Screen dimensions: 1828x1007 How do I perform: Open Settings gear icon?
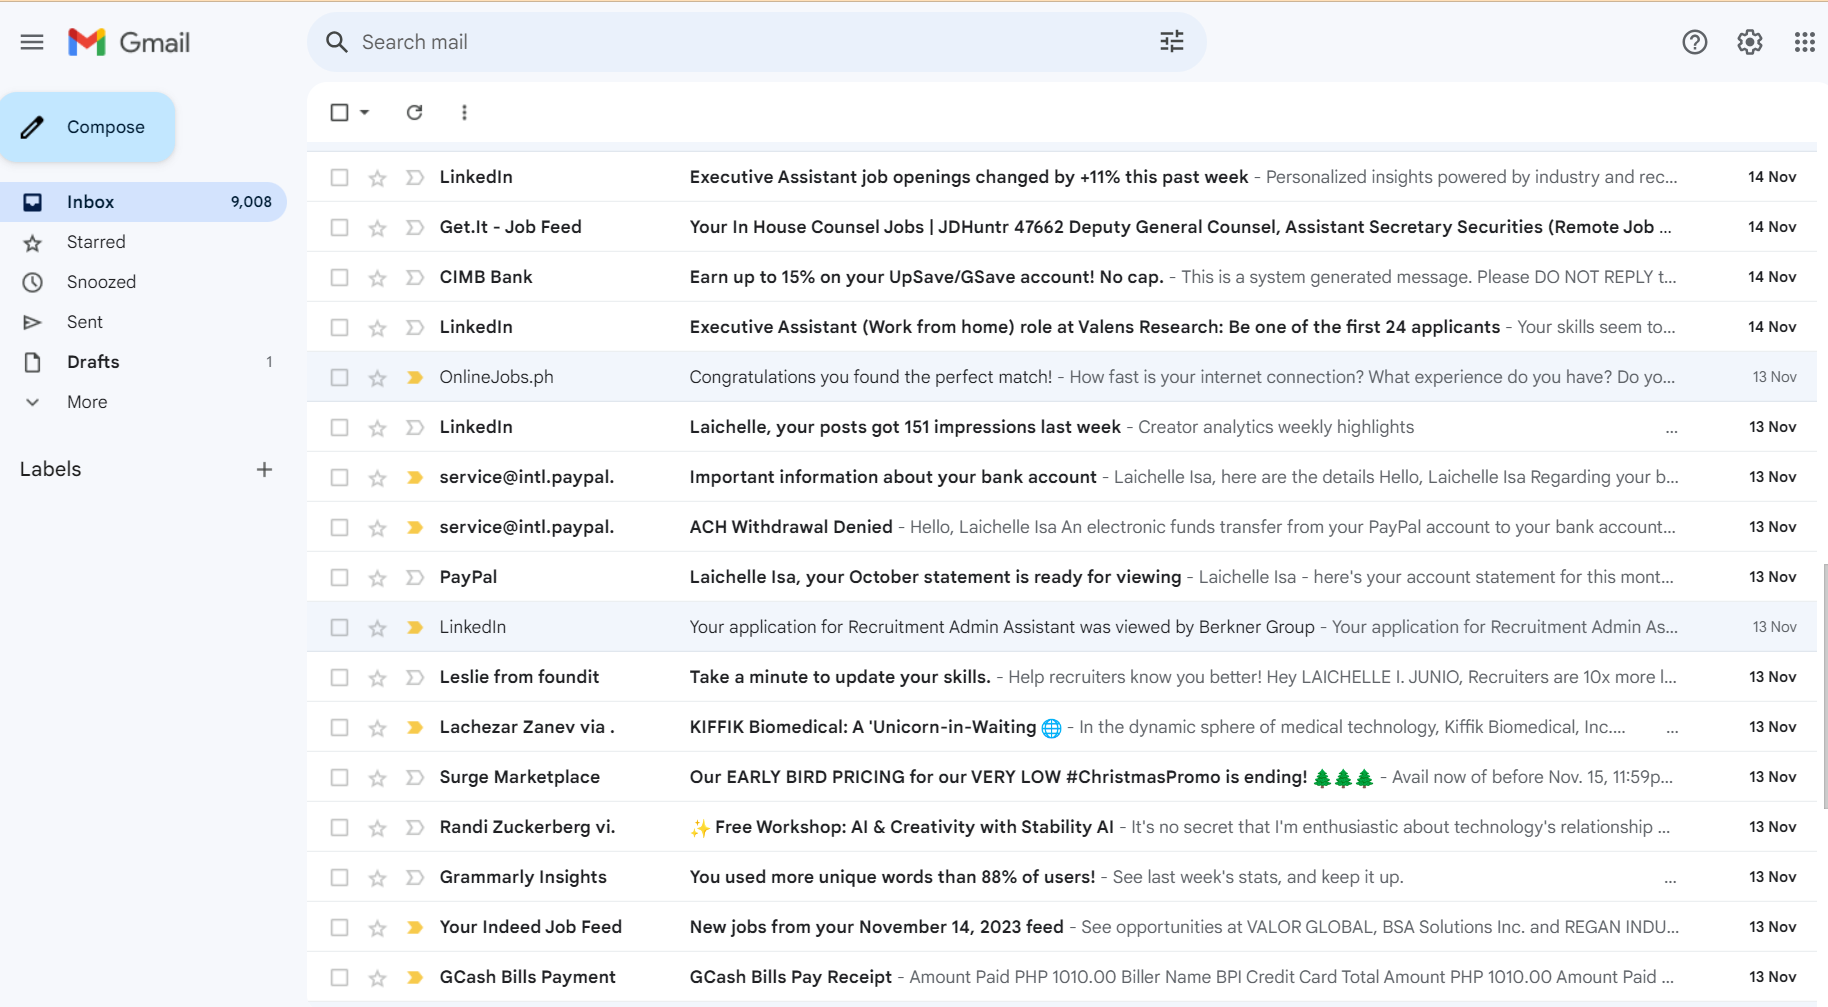point(1749,42)
